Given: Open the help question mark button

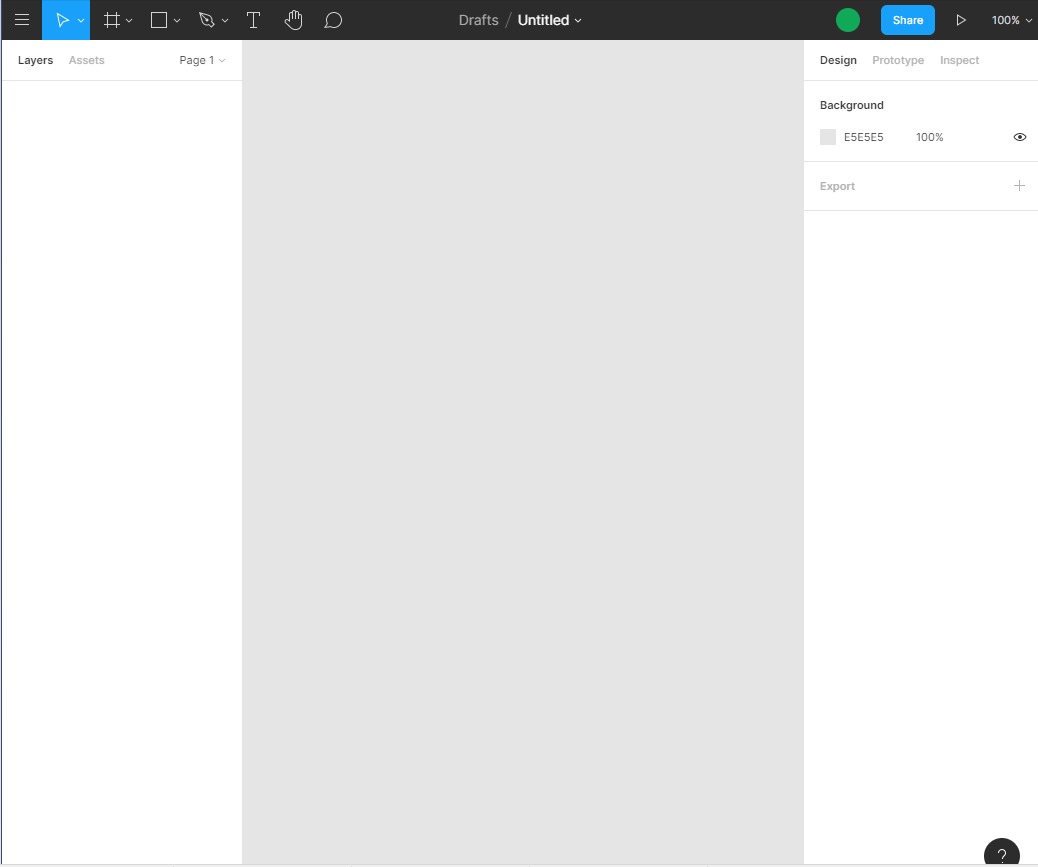Looking at the screenshot, I should [x=1002, y=854].
